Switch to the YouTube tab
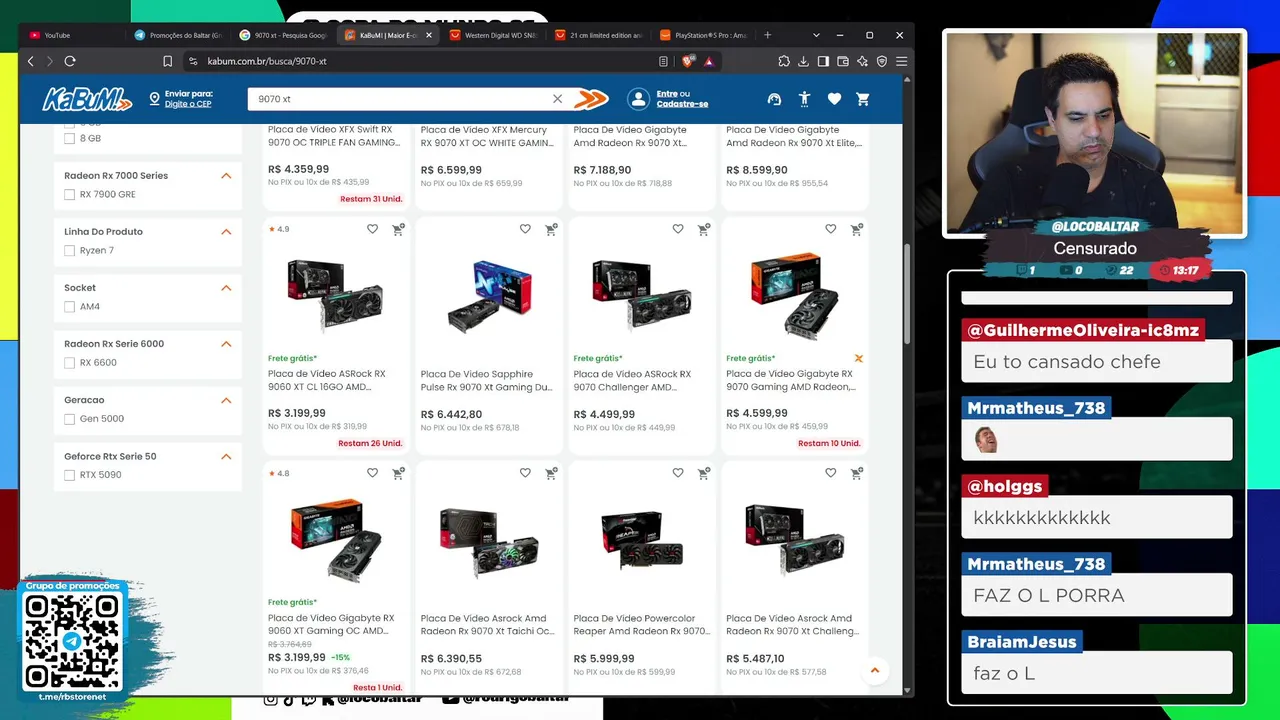The height and width of the screenshot is (720, 1280). [x=75, y=35]
